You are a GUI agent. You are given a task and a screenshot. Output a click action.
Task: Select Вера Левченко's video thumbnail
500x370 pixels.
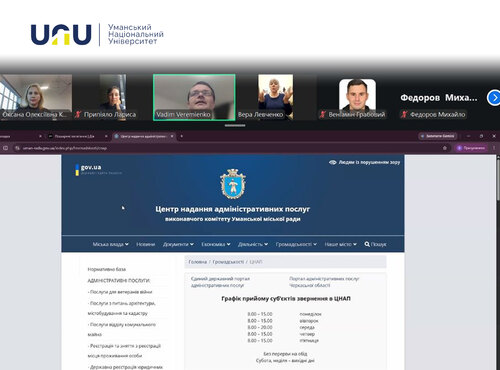[276, 97]
